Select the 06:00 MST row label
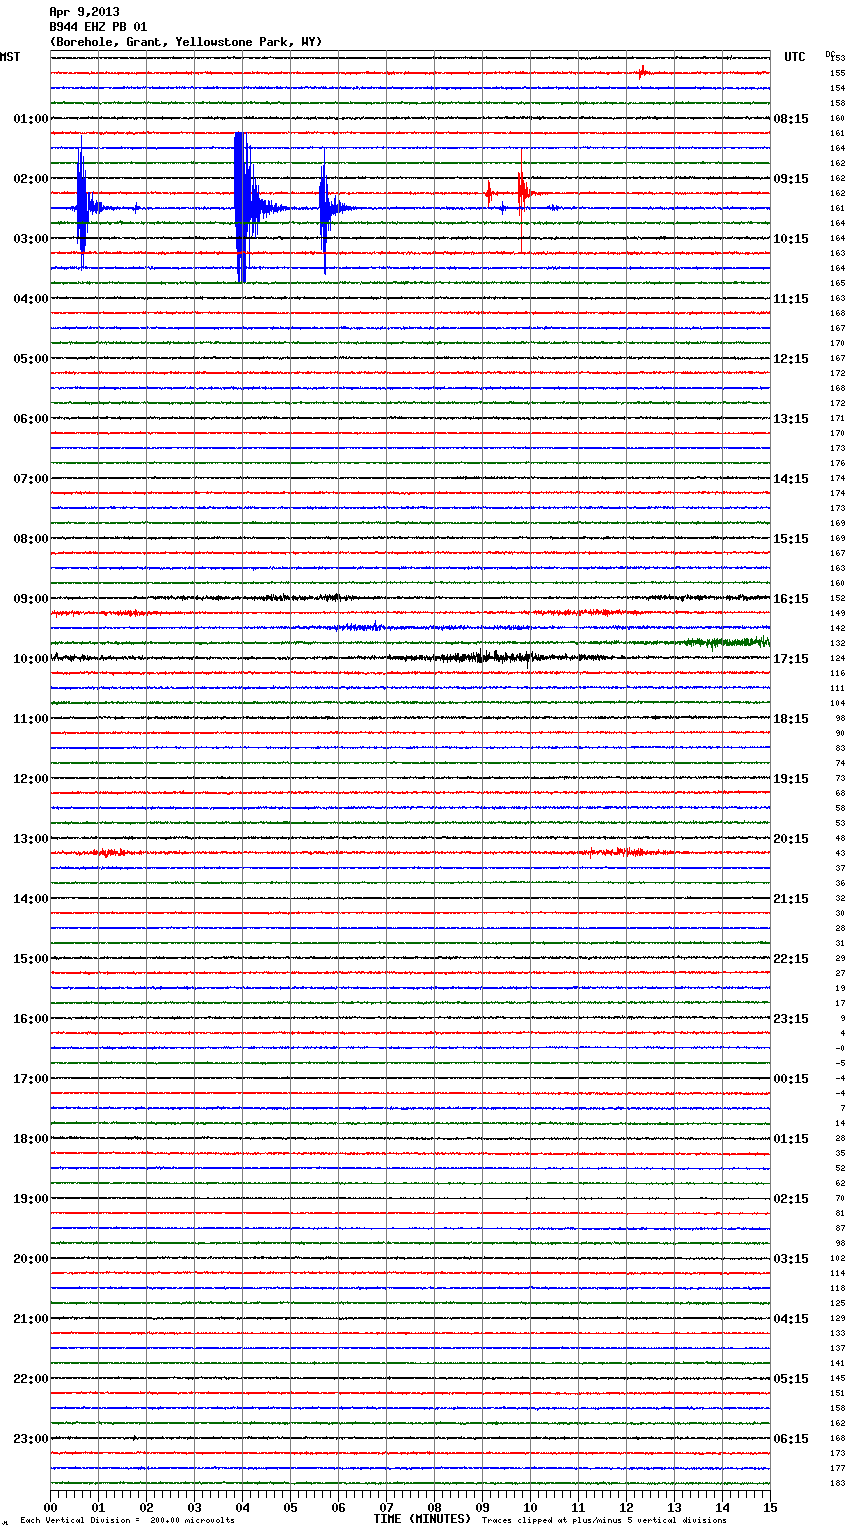The height and width of the screenshot is (1534, 850). click(30, 419)
